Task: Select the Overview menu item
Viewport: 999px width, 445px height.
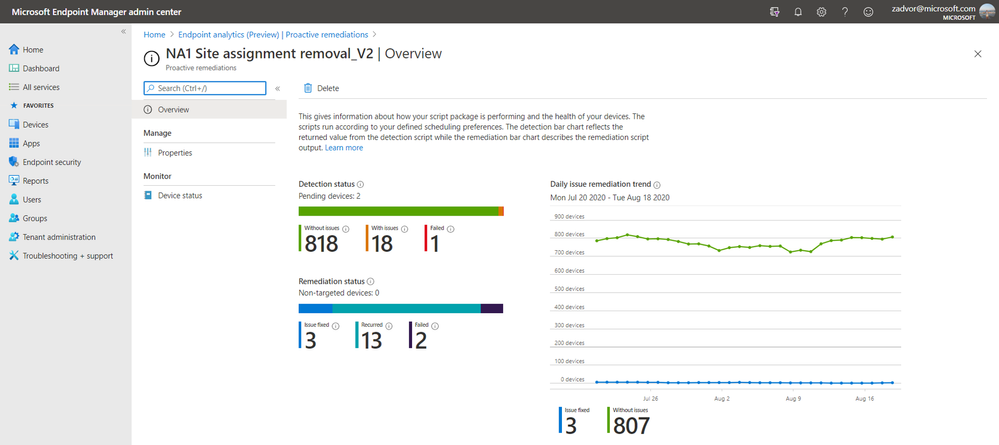Action: [209, 110]
